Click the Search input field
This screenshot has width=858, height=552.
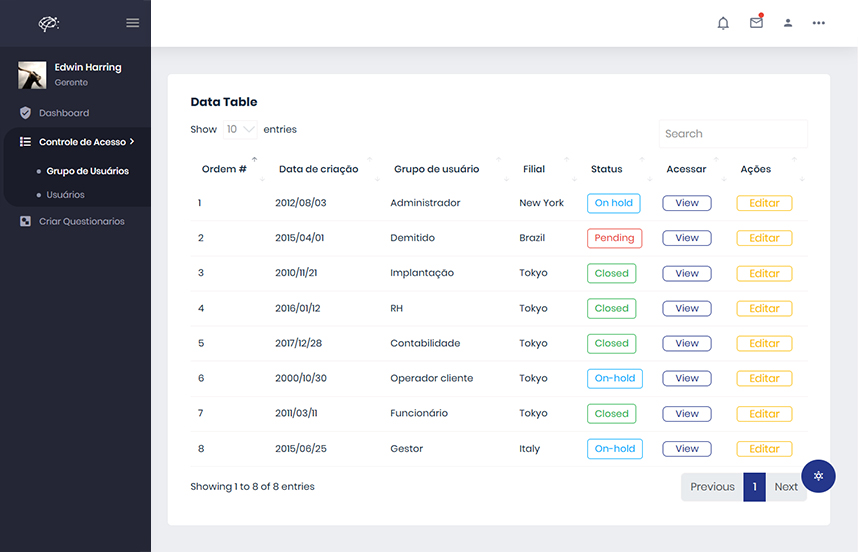tap(732, 134)
